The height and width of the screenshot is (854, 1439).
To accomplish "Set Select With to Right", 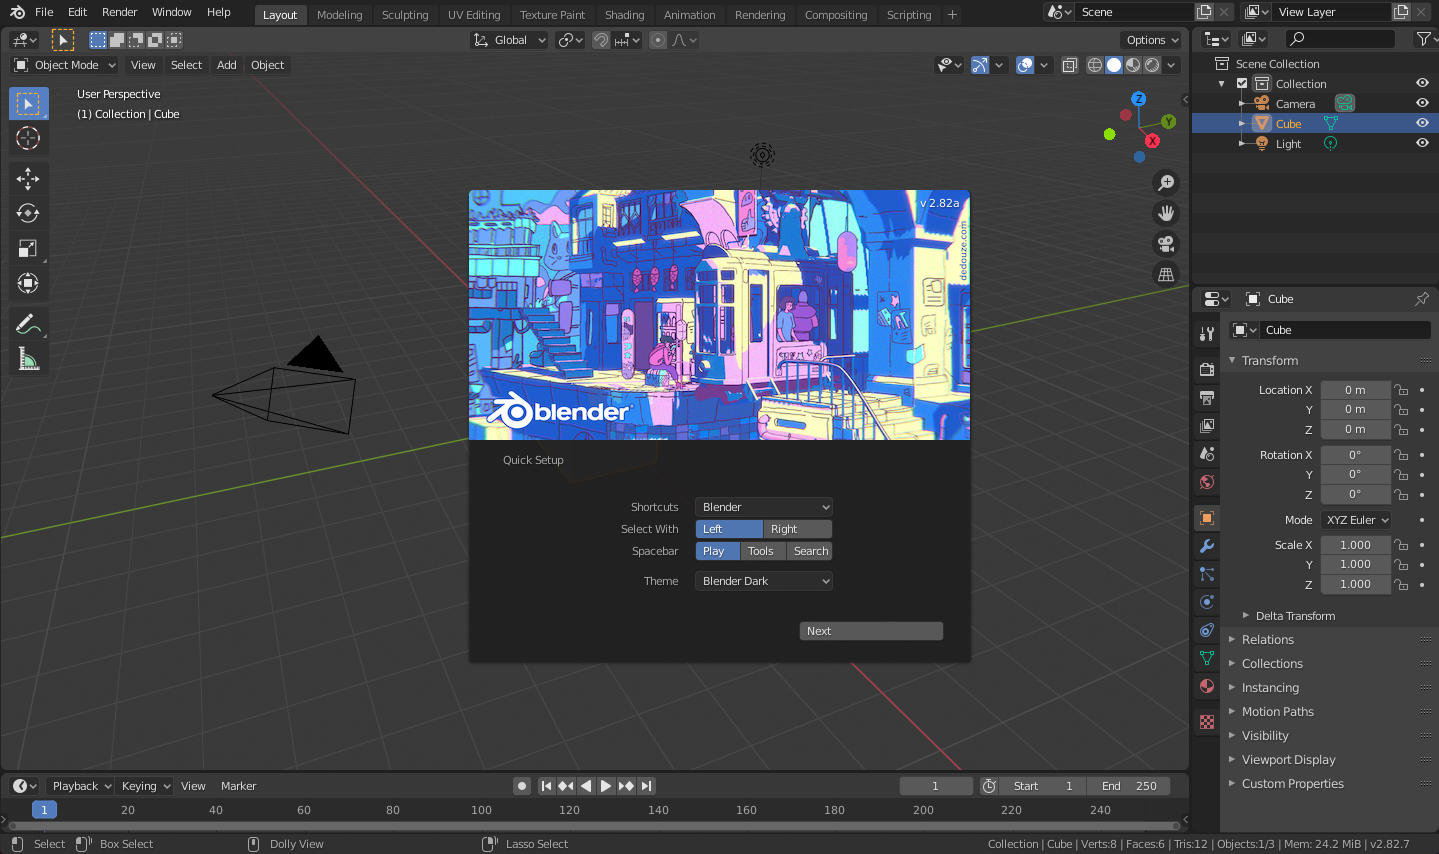I will [x=796, y=528].
